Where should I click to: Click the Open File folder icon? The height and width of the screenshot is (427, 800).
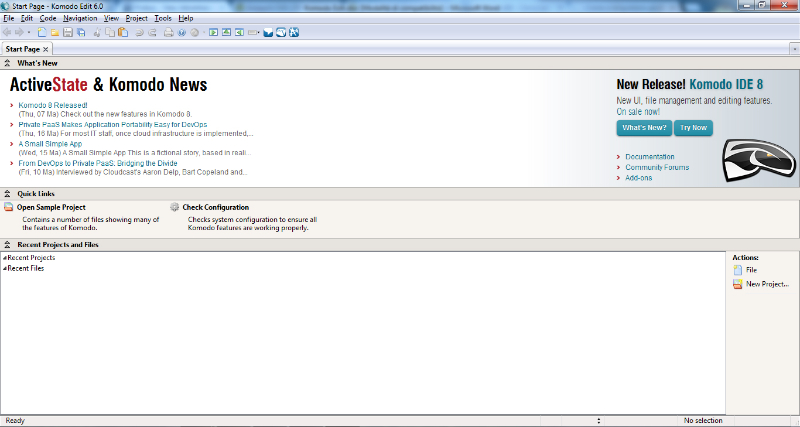coord(55,32)
